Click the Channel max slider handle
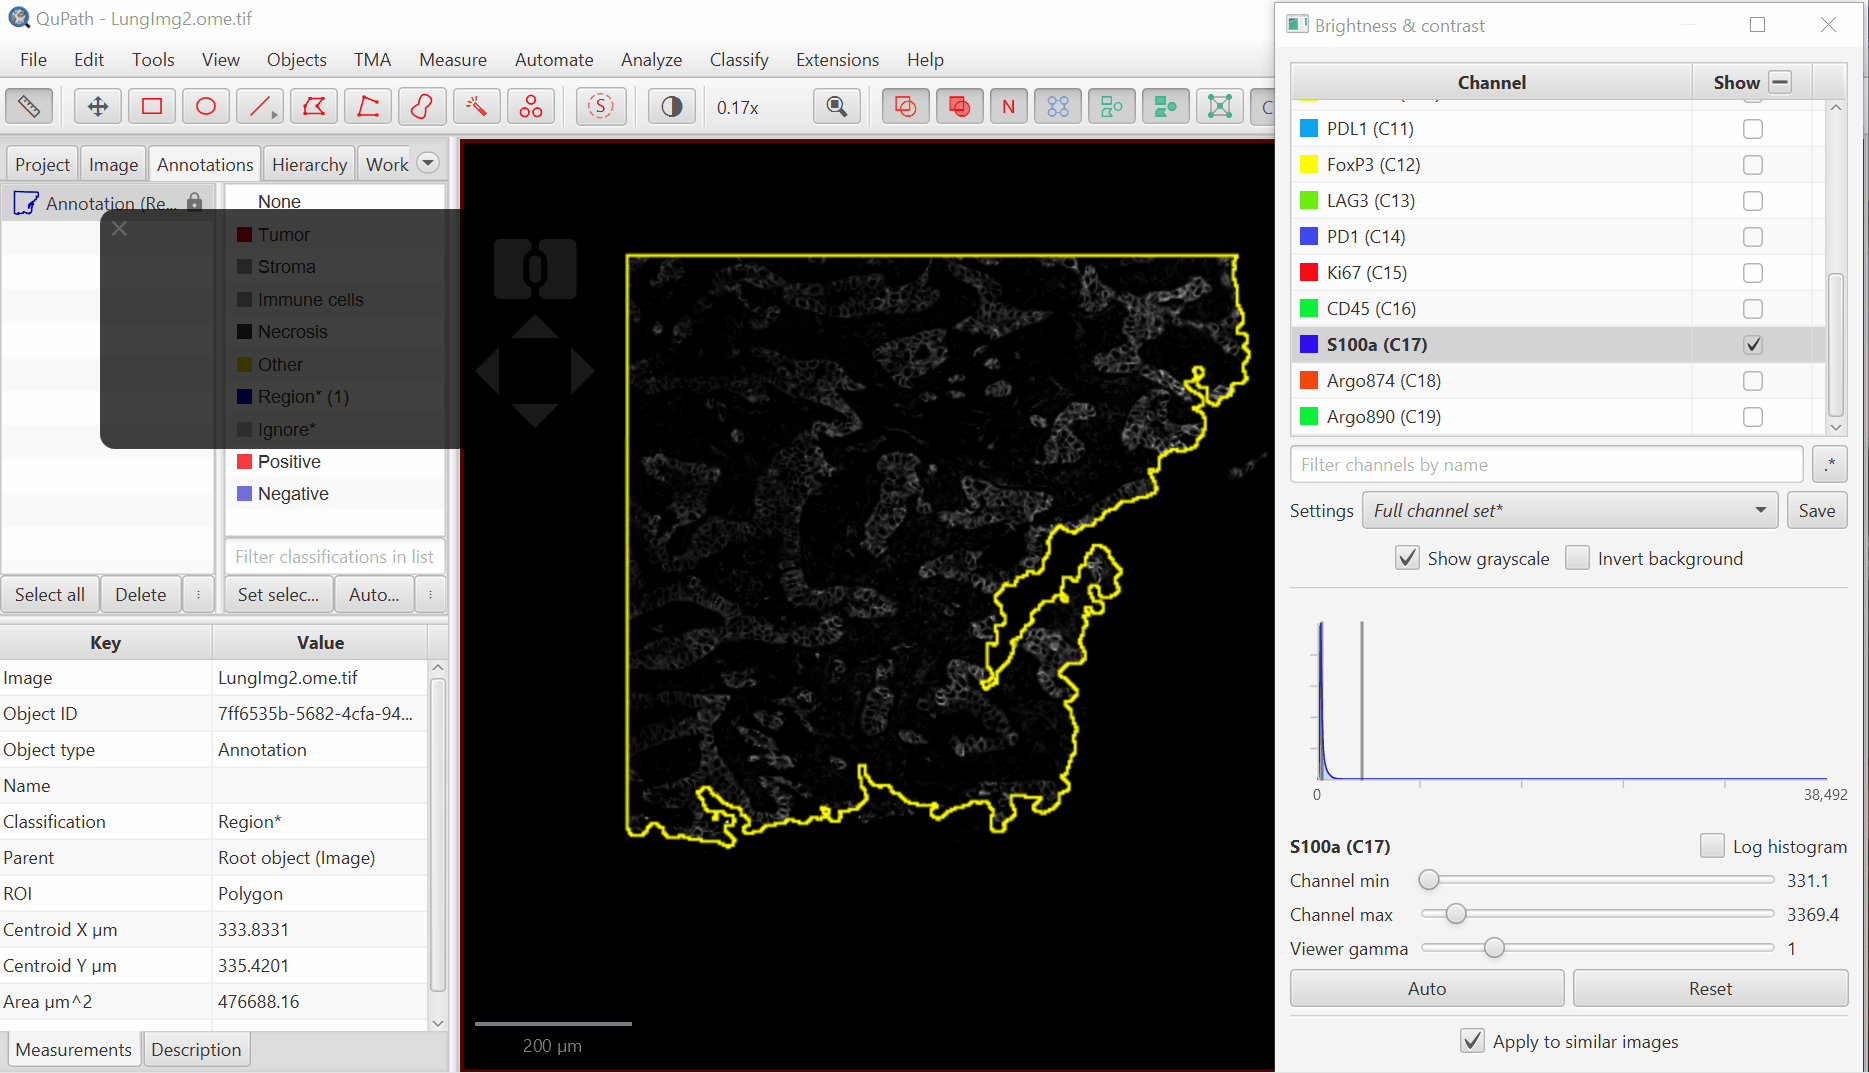 tap(1456, 914)
